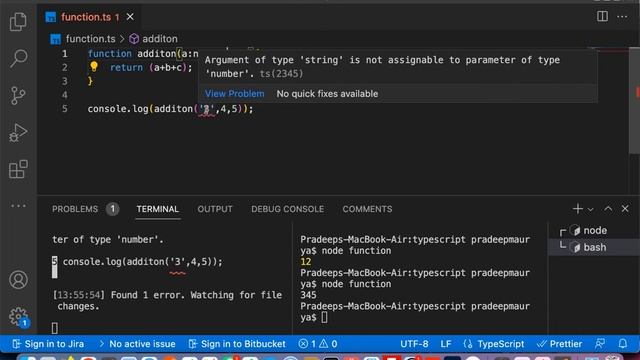Open the Manage gear icon
The height and width of the screenshot is (360, 640).
pyautogui.click(x=18, y=316)
